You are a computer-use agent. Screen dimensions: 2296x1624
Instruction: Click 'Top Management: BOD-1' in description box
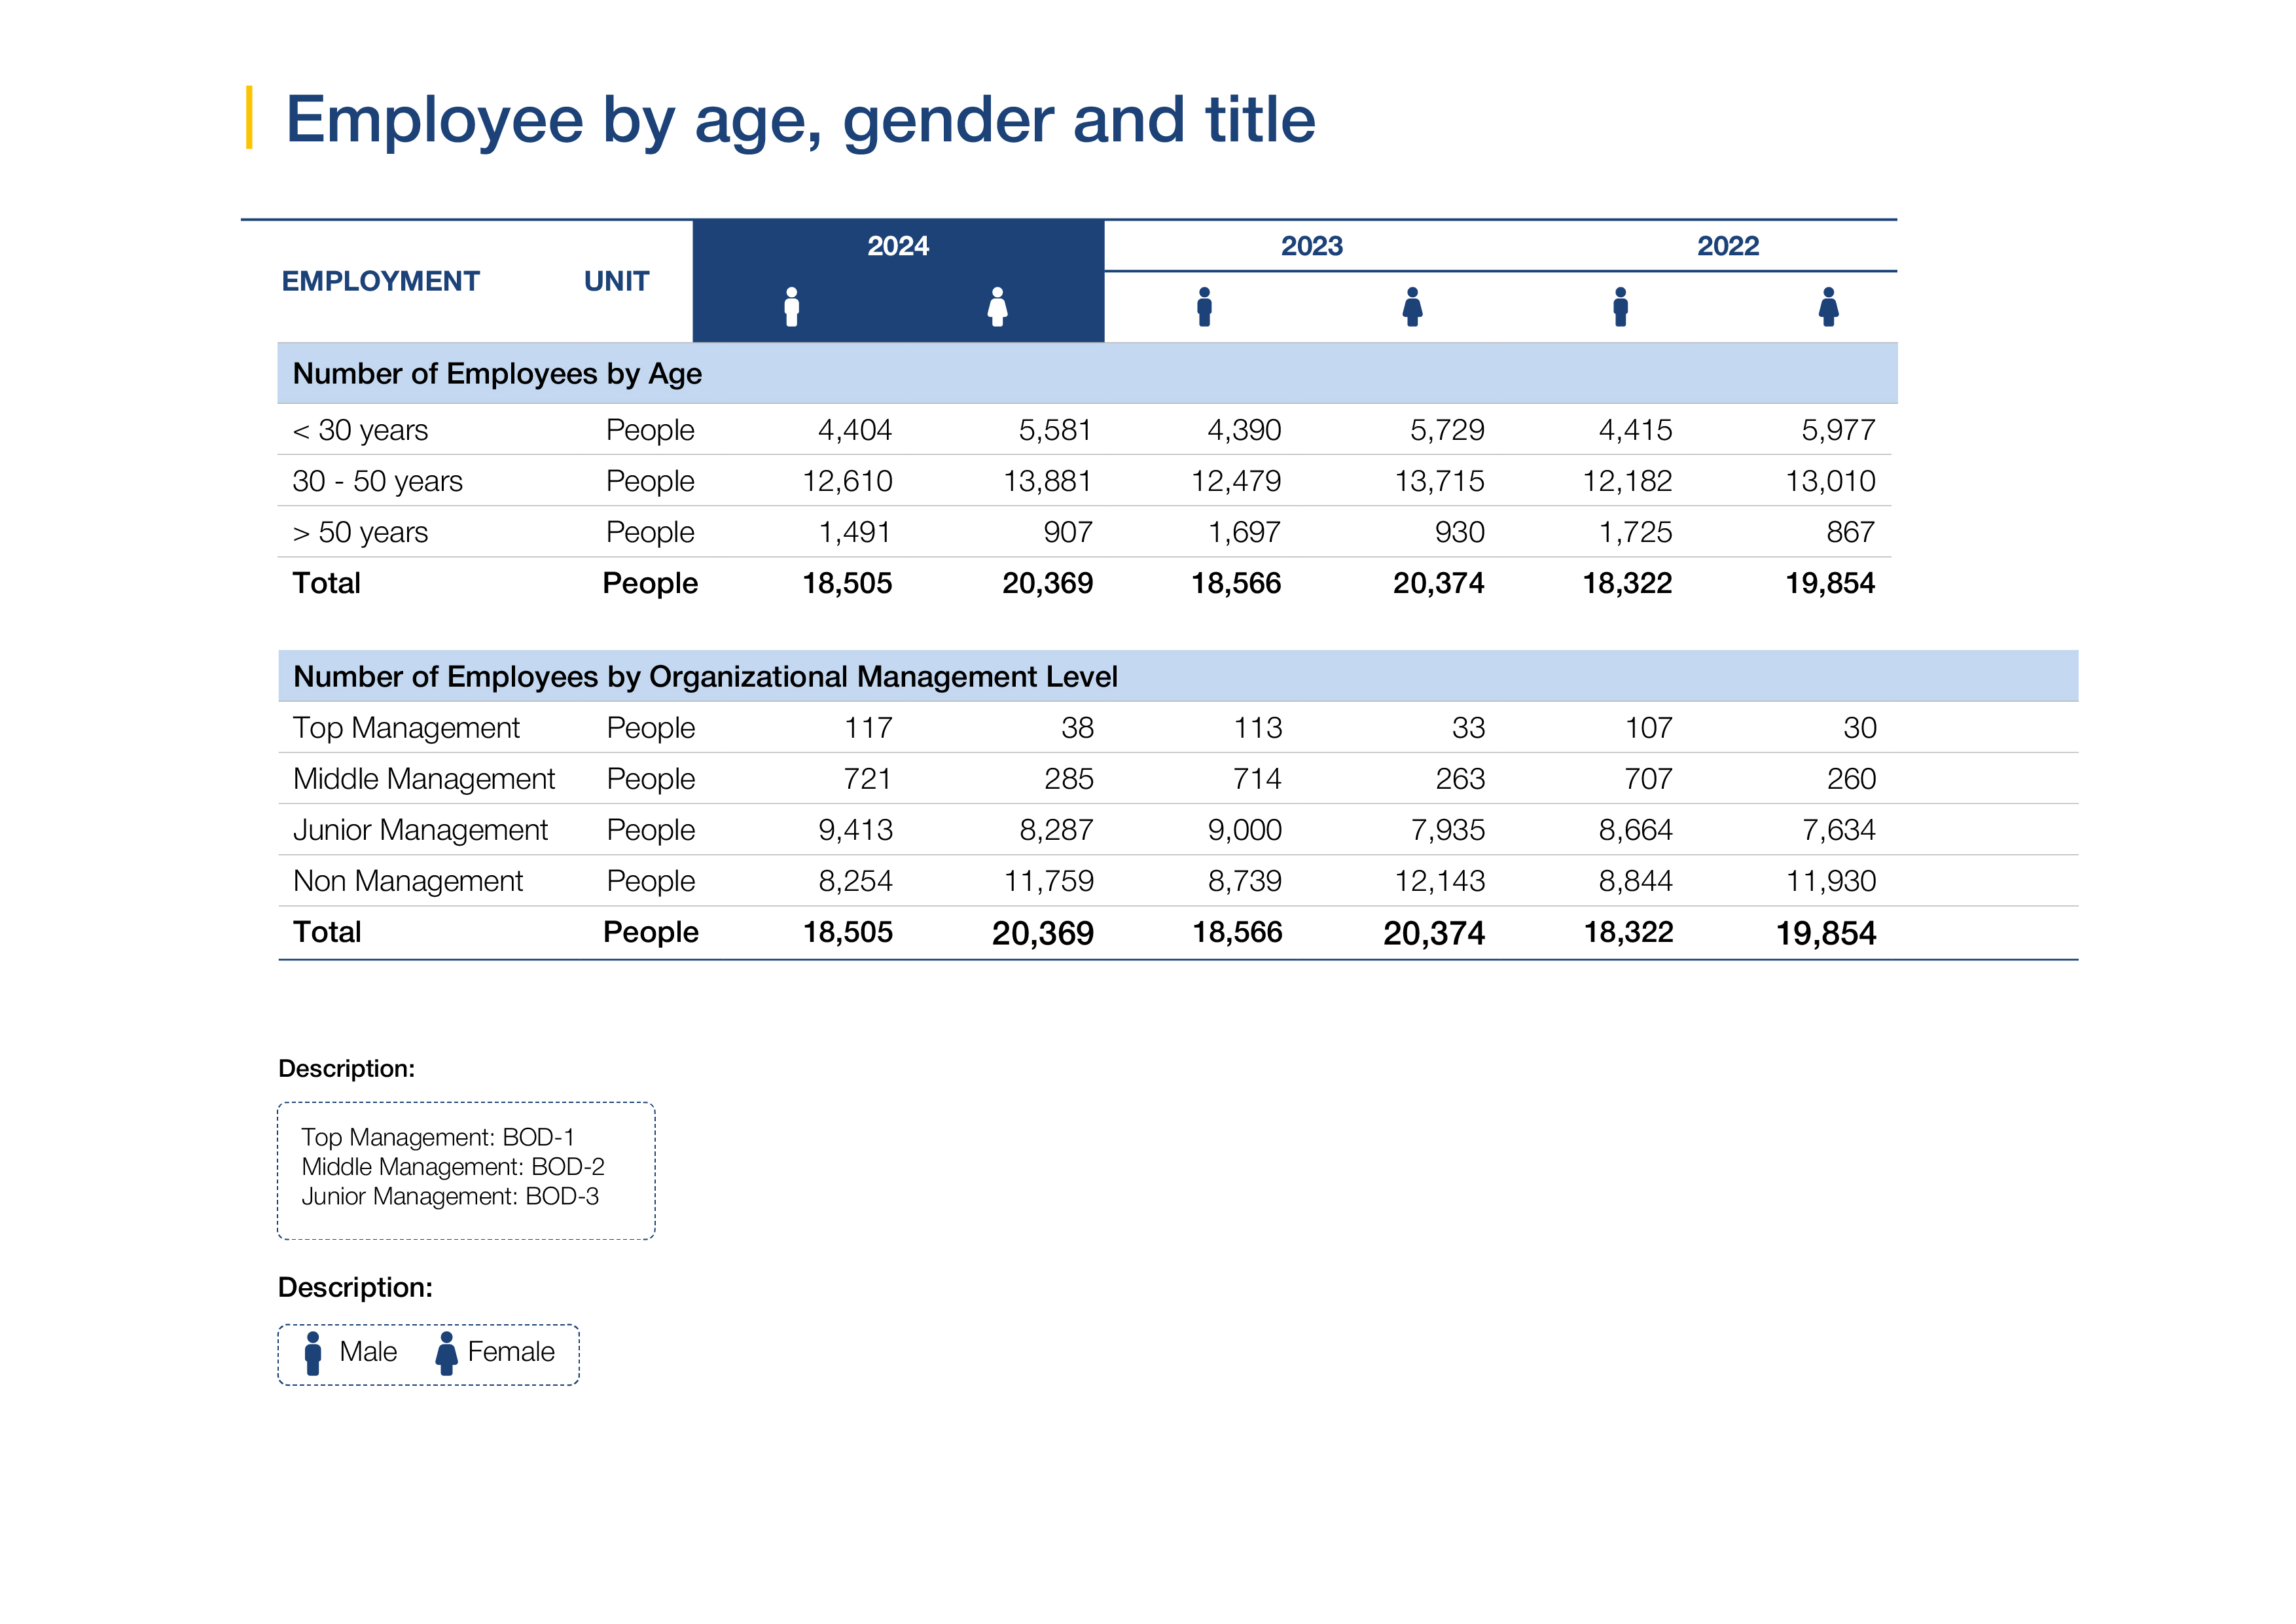click(438, 1137)
